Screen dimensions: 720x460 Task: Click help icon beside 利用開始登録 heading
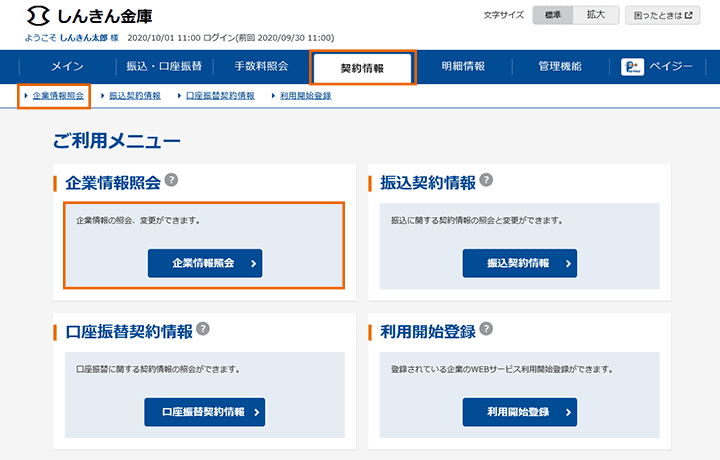[x=486, y=329]
